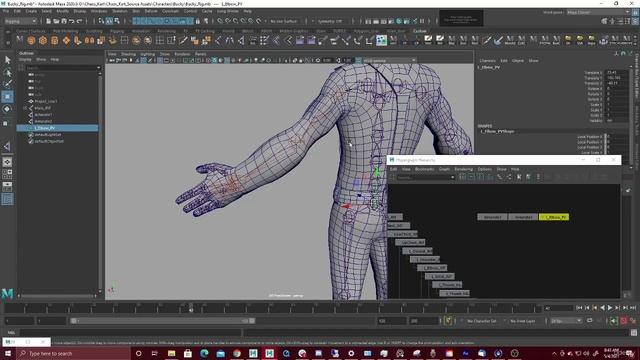Open the frame rate fps dropdown
Image resolution: width=640 pixels, height=360 pixels.
click(x=566, y=321)
